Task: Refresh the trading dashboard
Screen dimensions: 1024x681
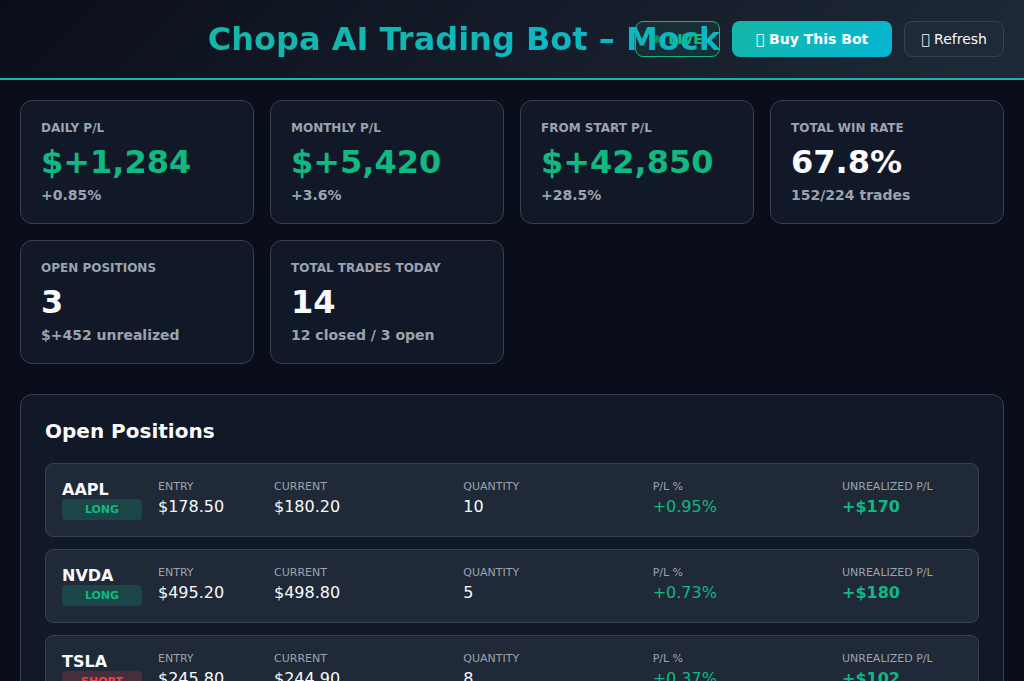Action: point(953,39)
